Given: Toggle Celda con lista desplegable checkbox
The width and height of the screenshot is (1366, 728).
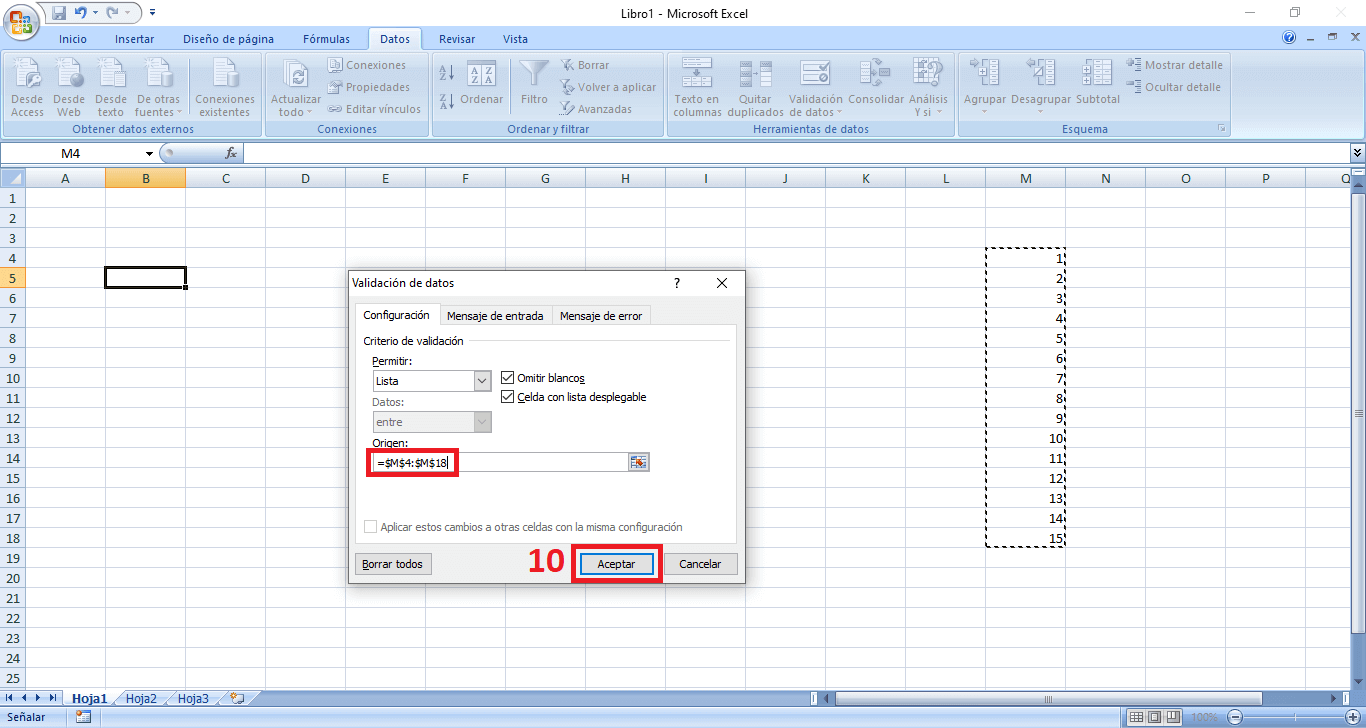Looking at the screenshot, I should pyautogui.click(x=508, y=397).
